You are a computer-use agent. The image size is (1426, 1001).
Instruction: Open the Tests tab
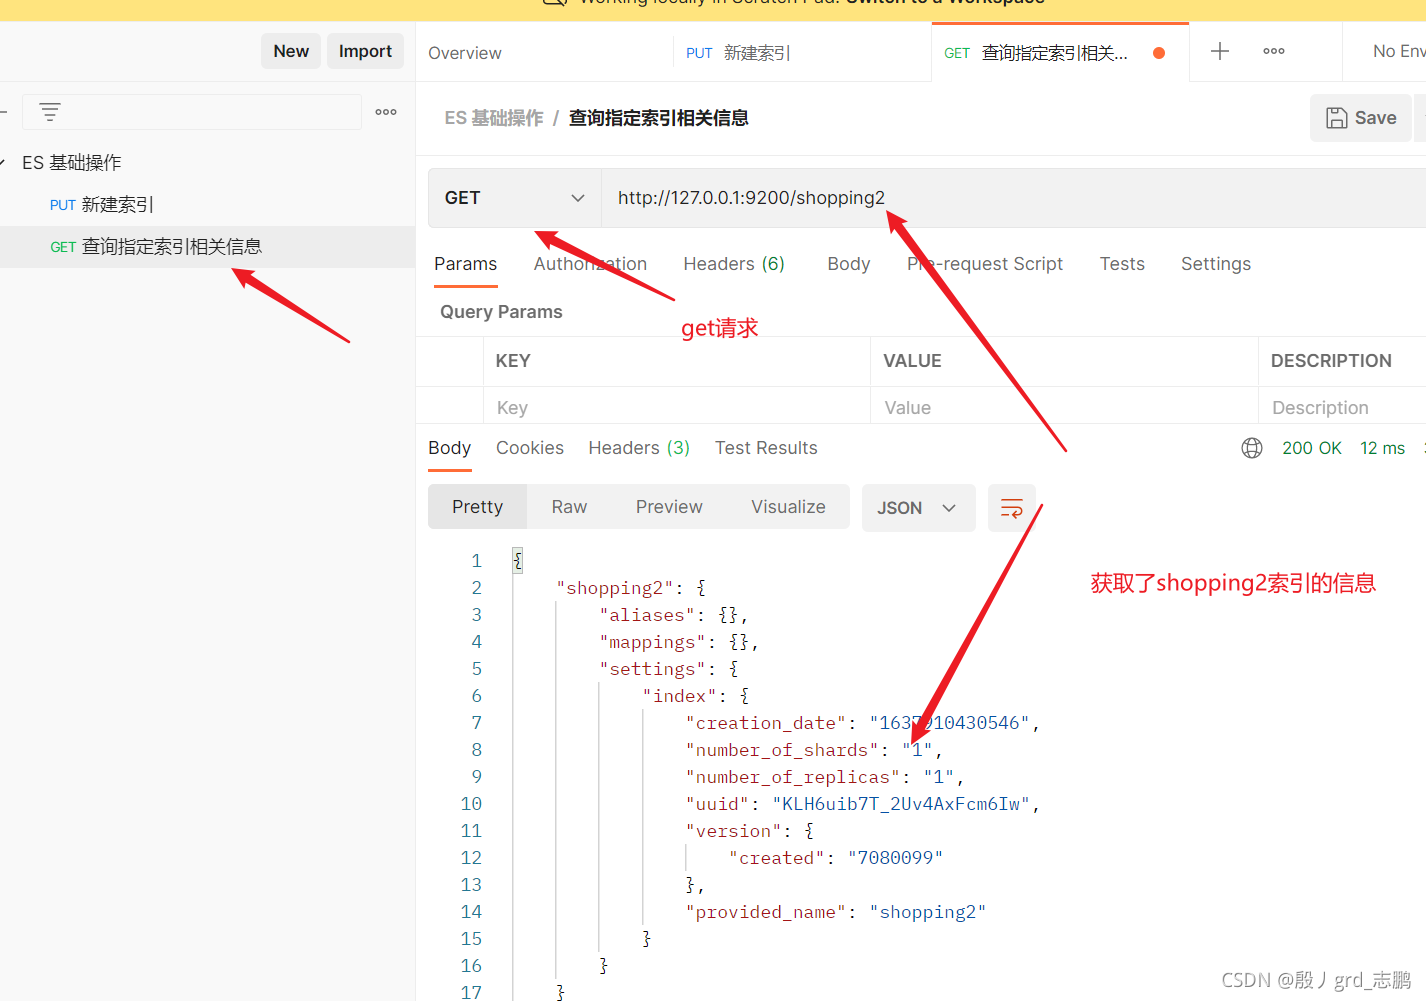click(1122, 264)
